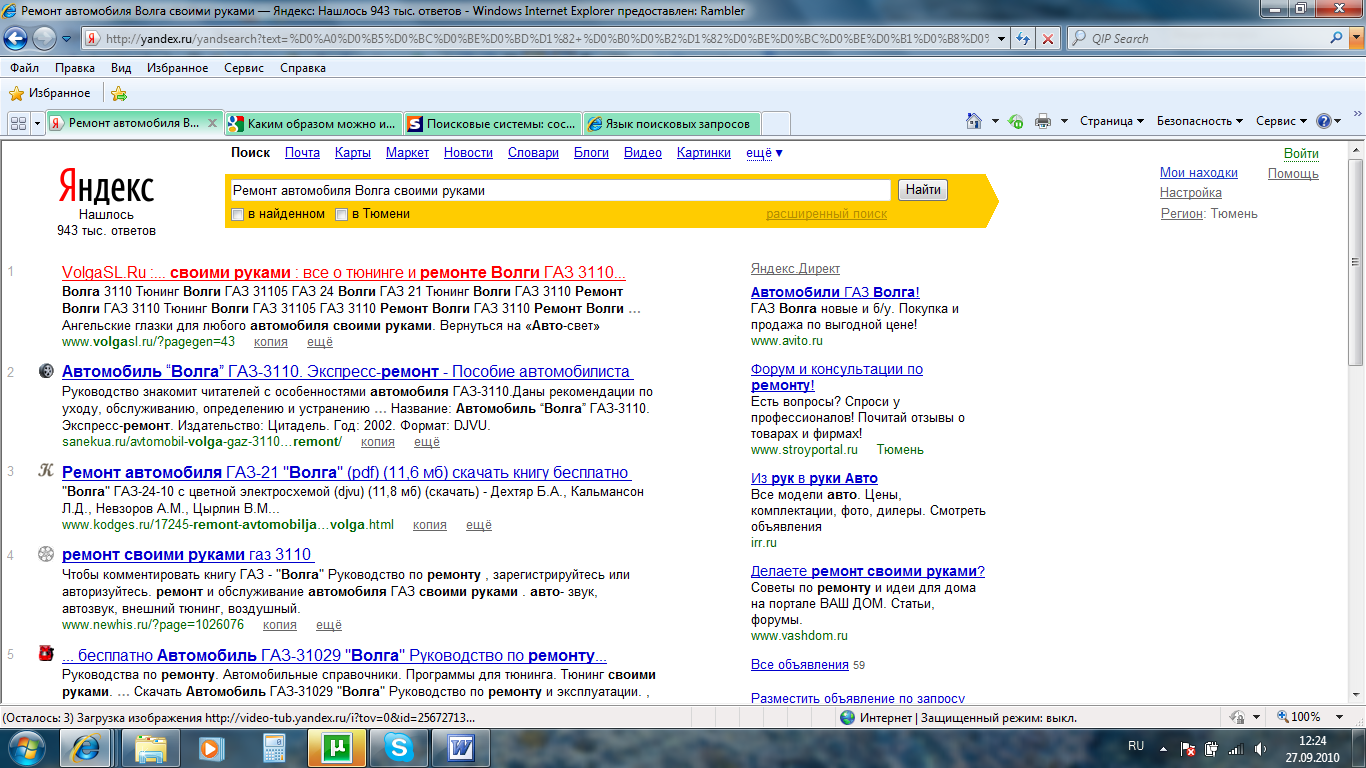Viewport: 1366px width, 768px height.
Task: Open the "Мои находки" link
Action: 1199,173
